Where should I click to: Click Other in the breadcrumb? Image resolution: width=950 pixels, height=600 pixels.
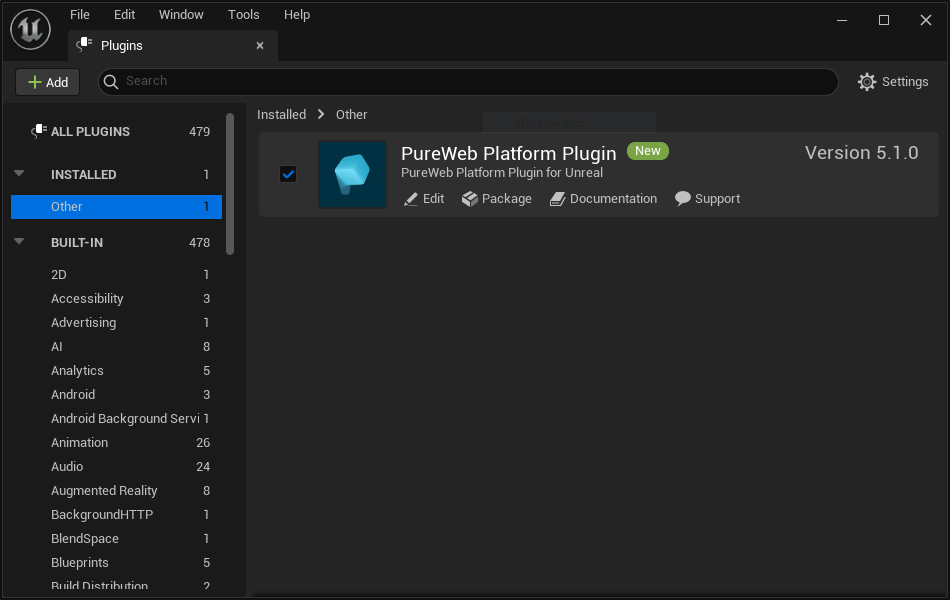[x=351, y=115]
